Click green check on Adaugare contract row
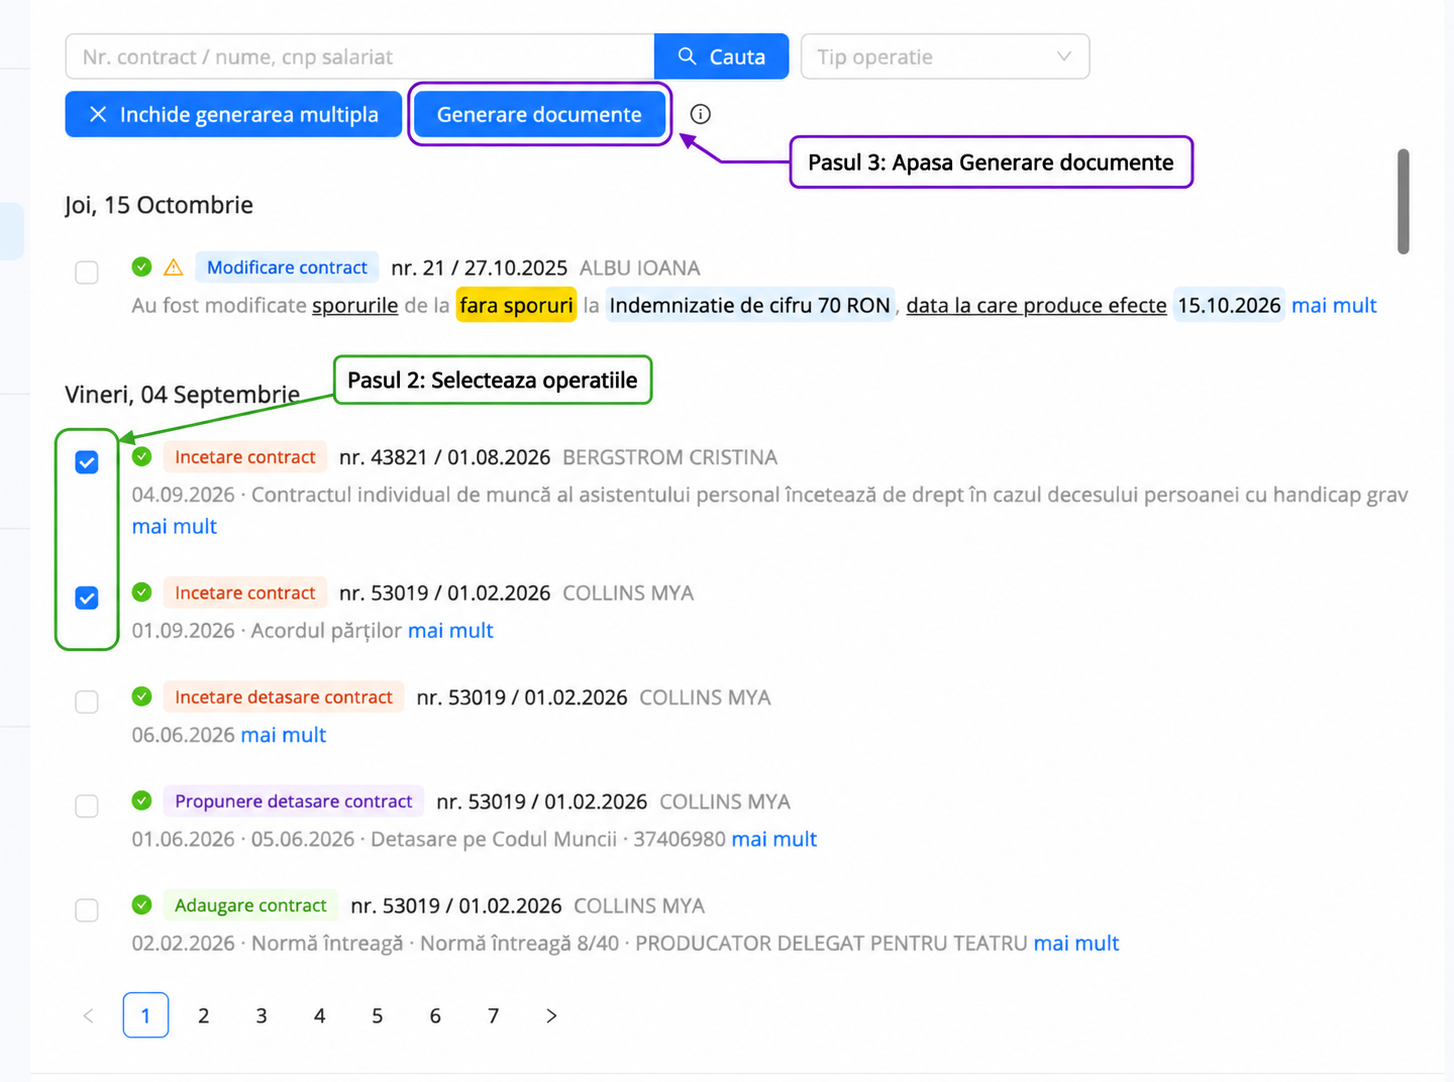 tap(142, 905)
